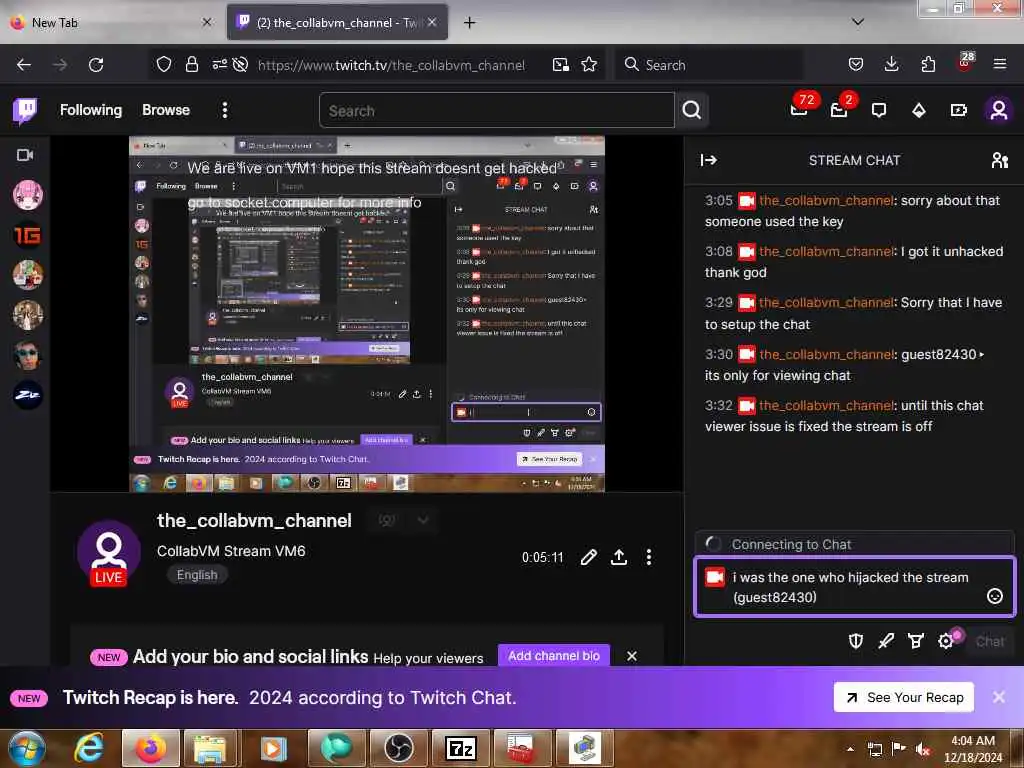Click the followed channels camera icon in sidebar
Screen dimensions: 1024x768
click(25, 155)
